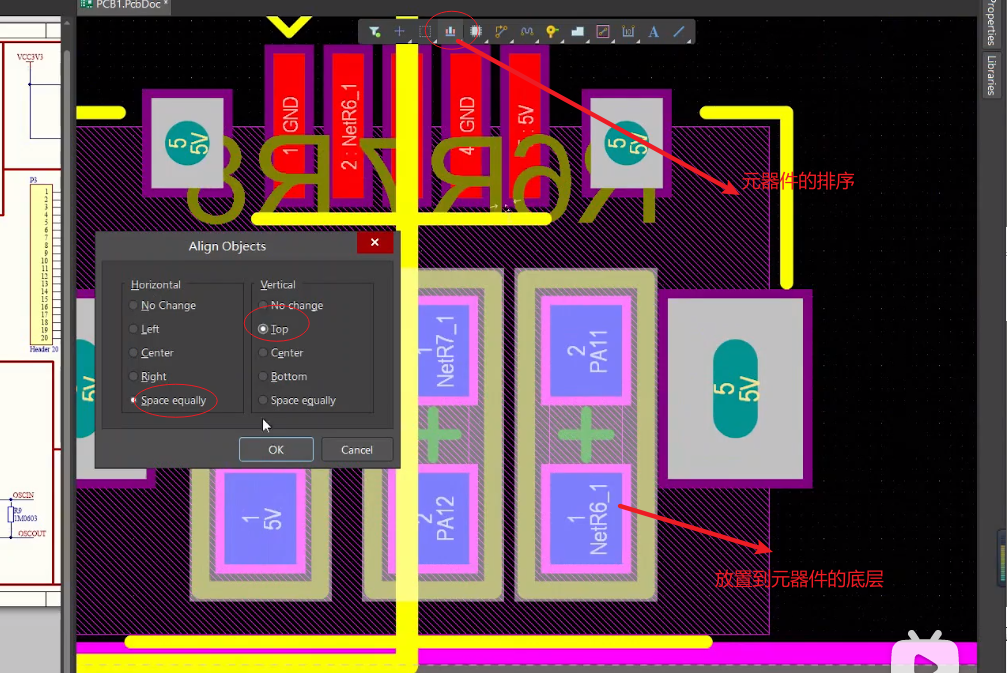Image resolution: width=1007 pixels, height=673 pixels.
Task: Pick the place via tool
Action: [552, 31]
